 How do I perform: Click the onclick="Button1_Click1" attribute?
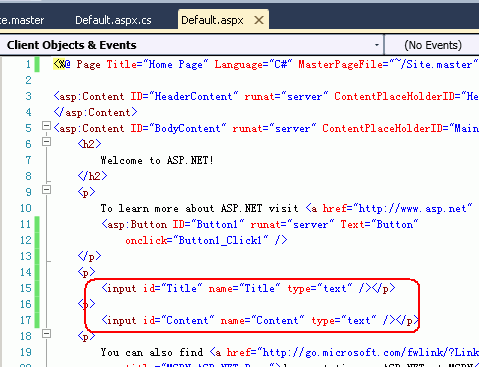(197, 240)
